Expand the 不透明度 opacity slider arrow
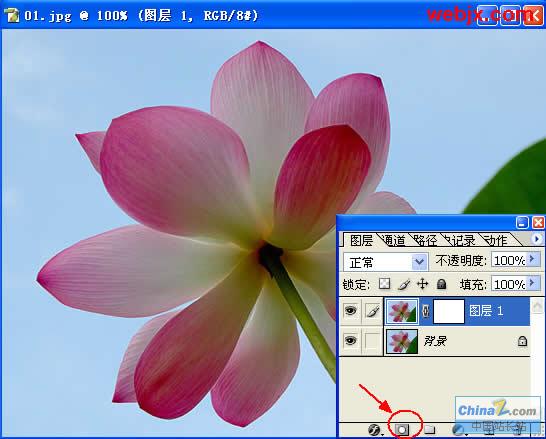The image size is (546, 439). (533, 259)
